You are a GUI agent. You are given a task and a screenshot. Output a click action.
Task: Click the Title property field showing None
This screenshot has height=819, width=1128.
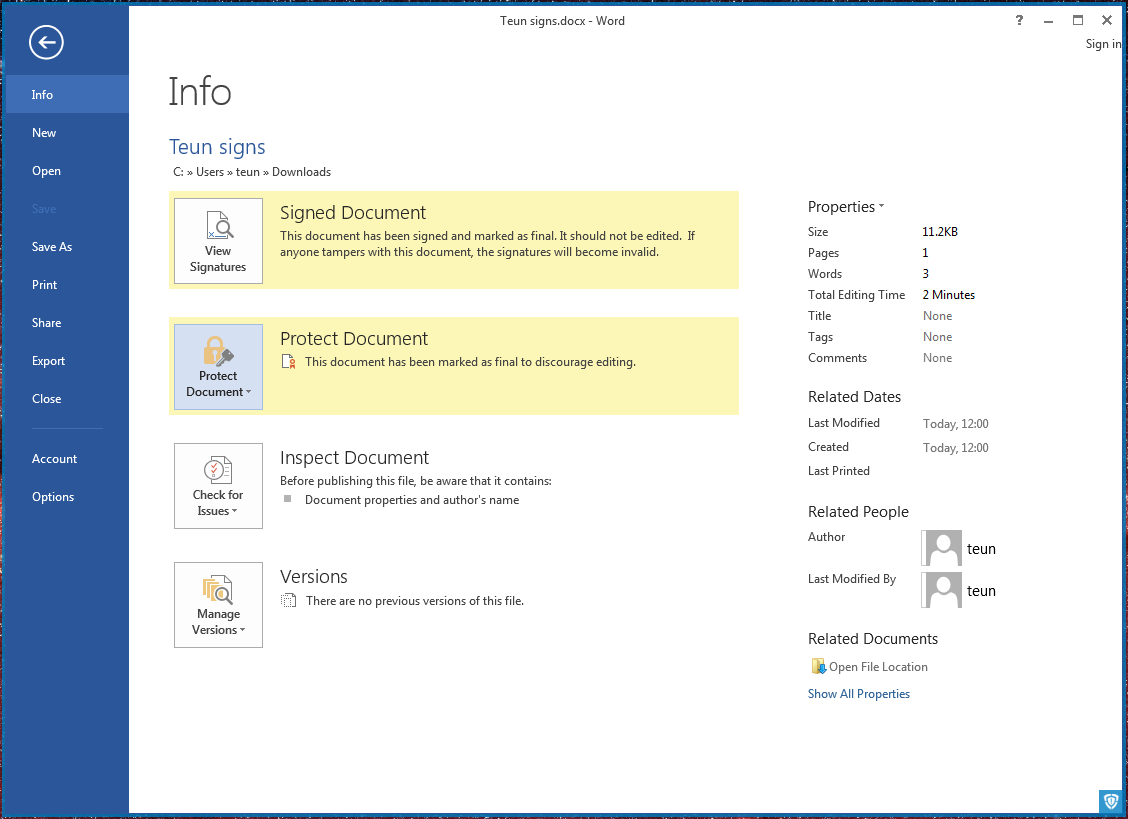[937, 316]
